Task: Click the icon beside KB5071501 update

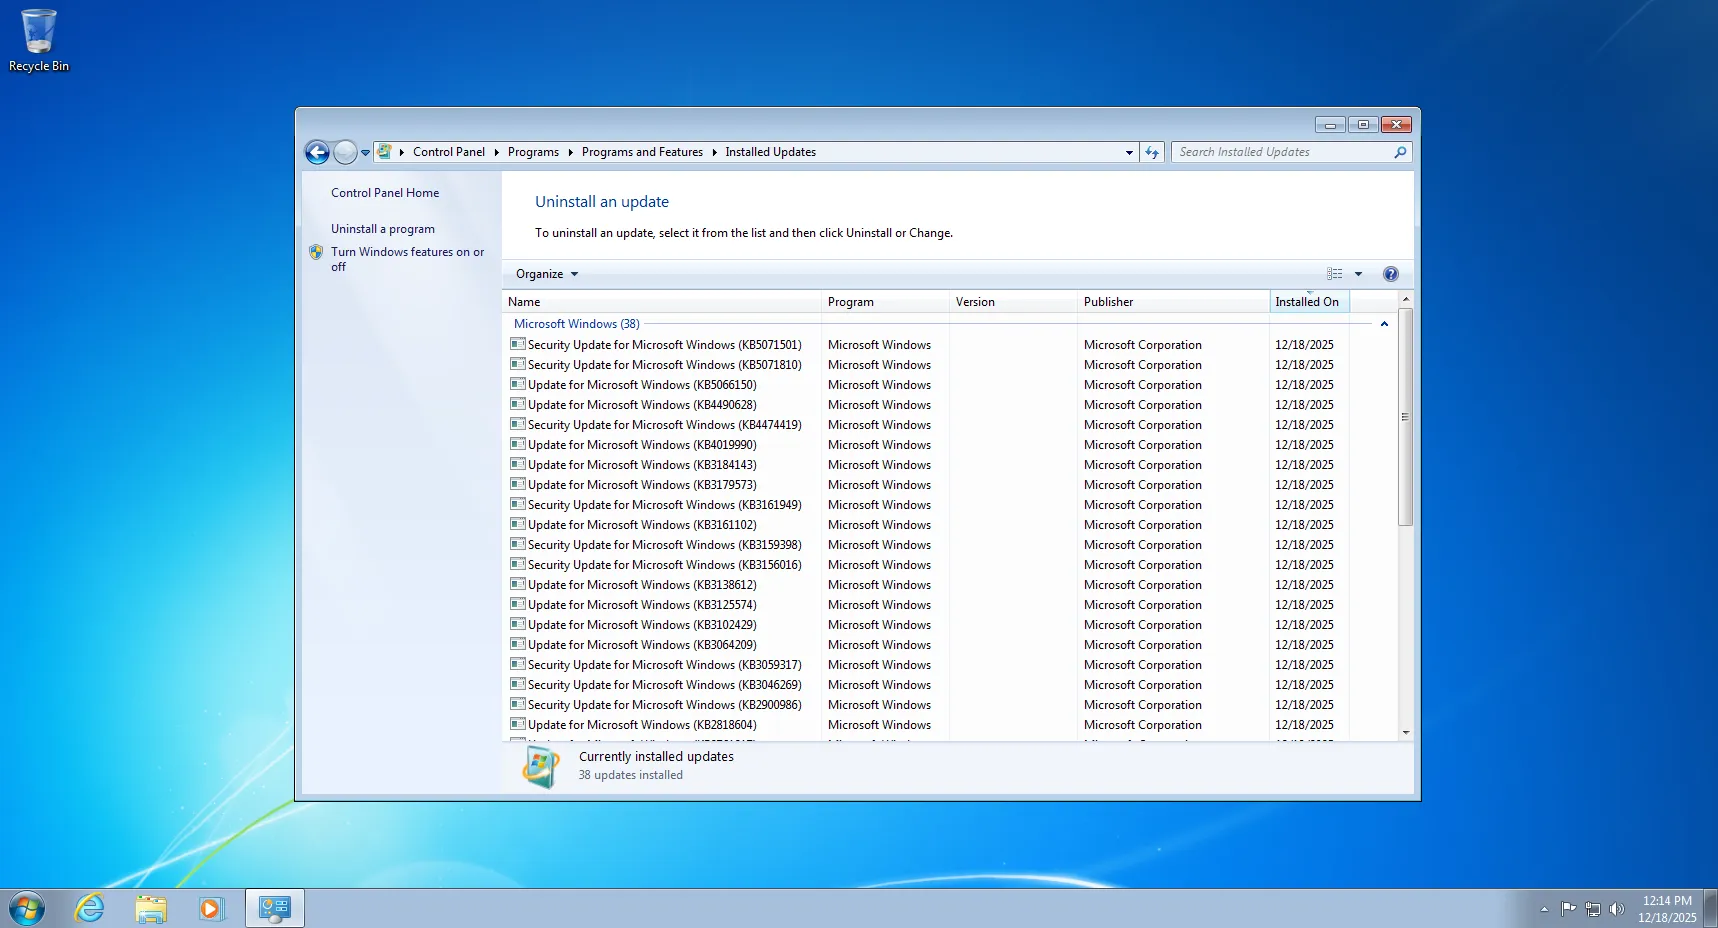Action: (518, 344)
